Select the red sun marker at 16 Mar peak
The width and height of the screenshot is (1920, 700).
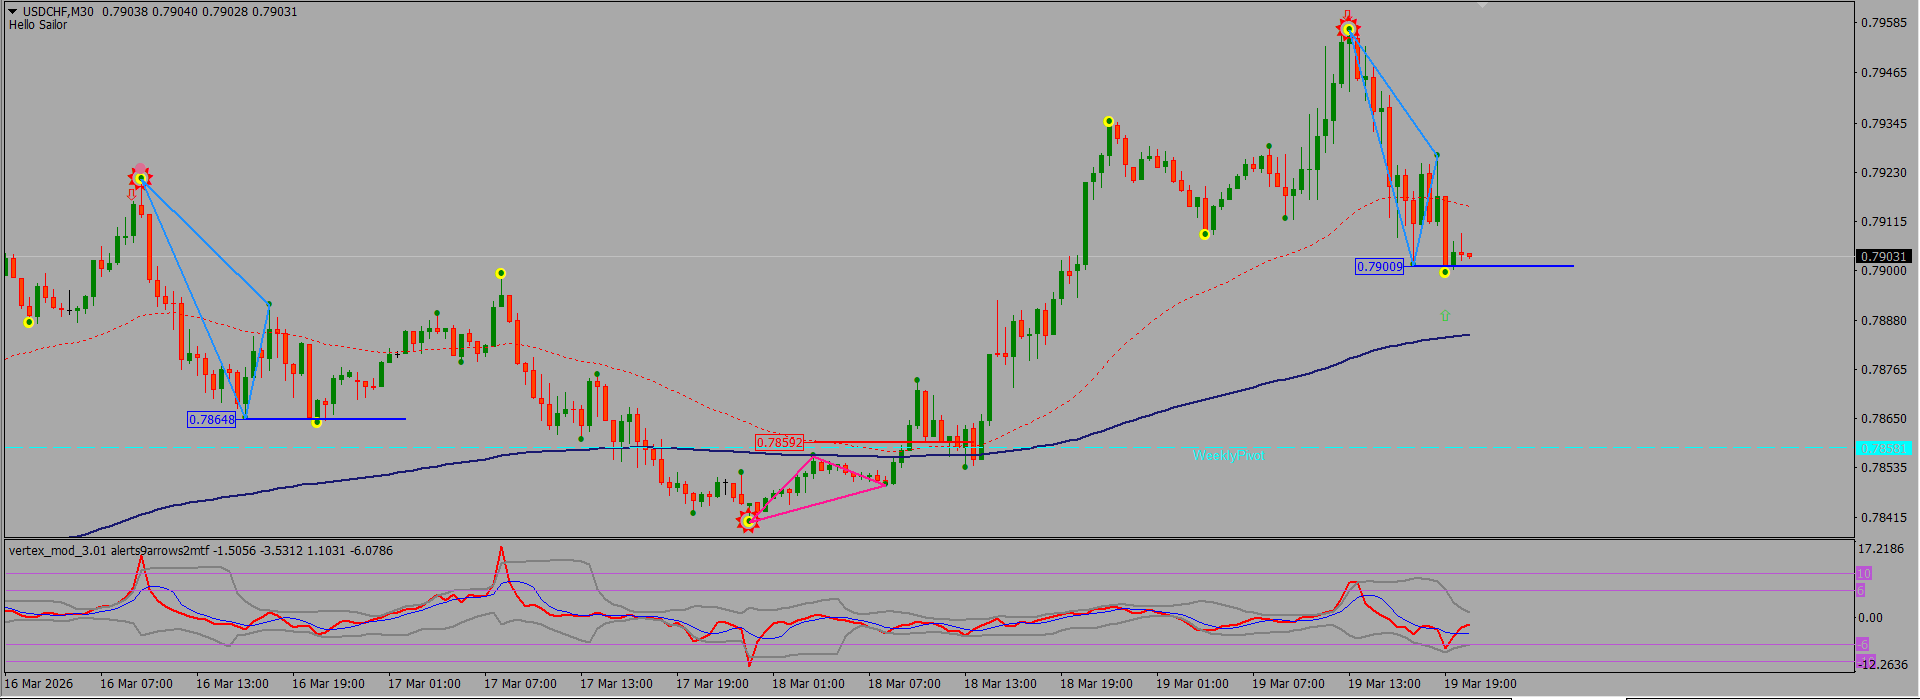[140, 178]
